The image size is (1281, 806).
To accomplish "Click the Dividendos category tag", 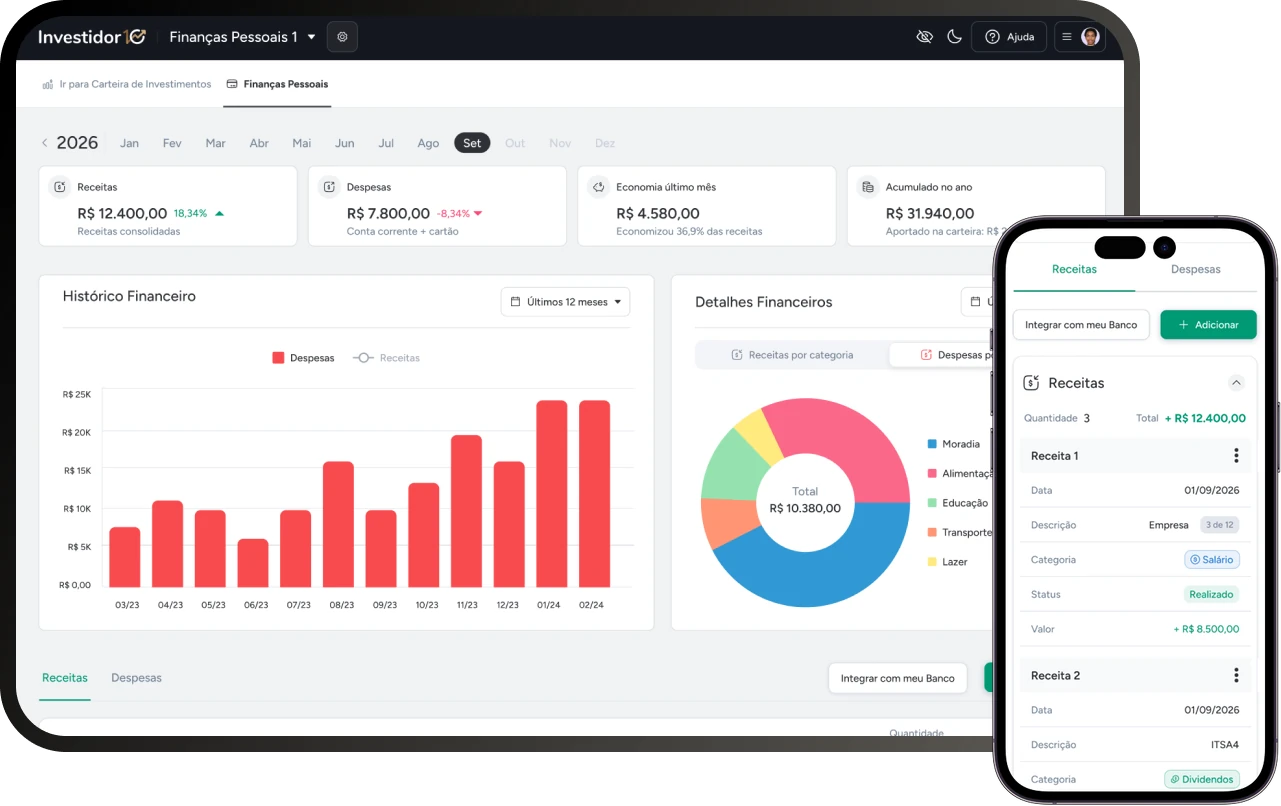I will (x=1202, y=779).
